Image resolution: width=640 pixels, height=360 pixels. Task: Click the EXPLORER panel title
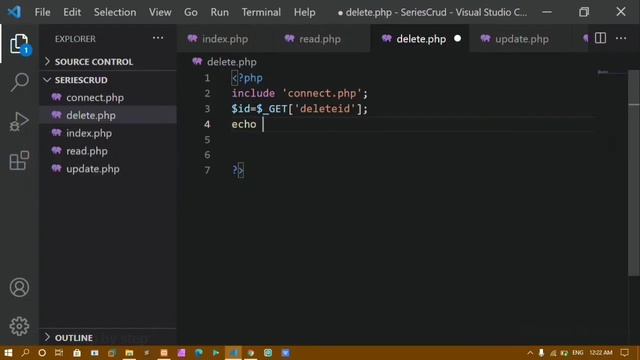75,39
